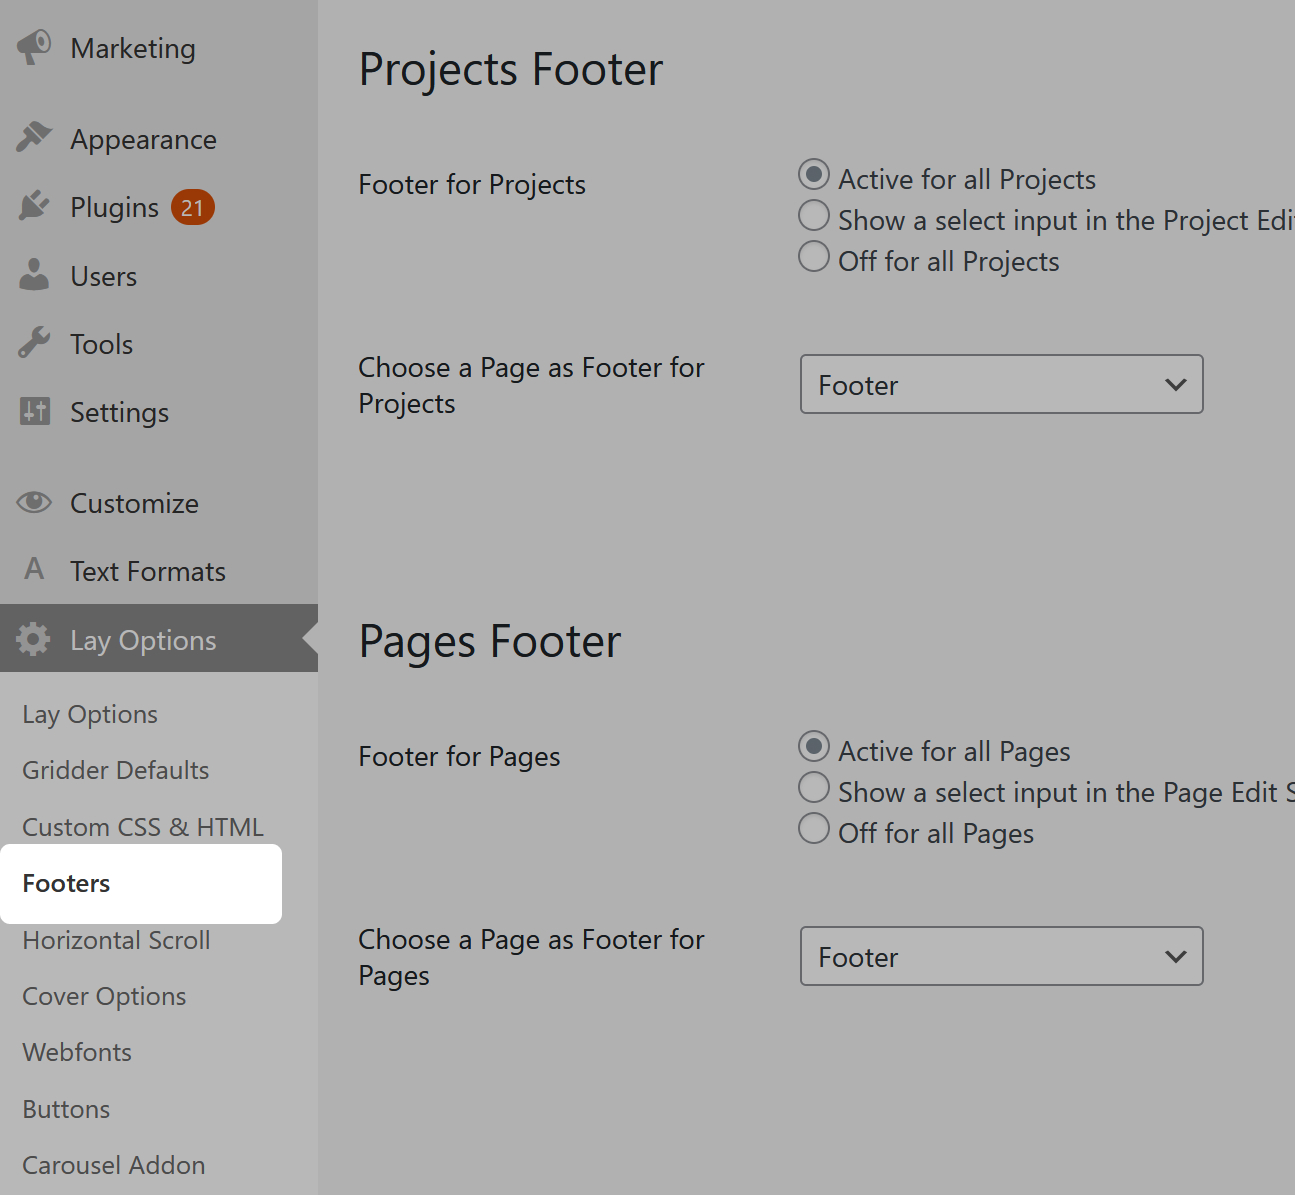
Task: Select Active for all Projects
Action: coord(813,174)
